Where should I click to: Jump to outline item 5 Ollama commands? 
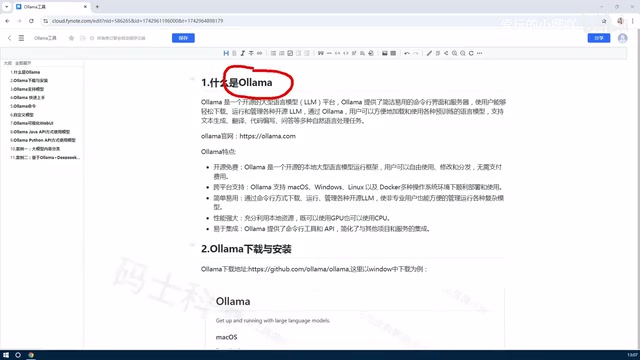[x=23, y=106]
